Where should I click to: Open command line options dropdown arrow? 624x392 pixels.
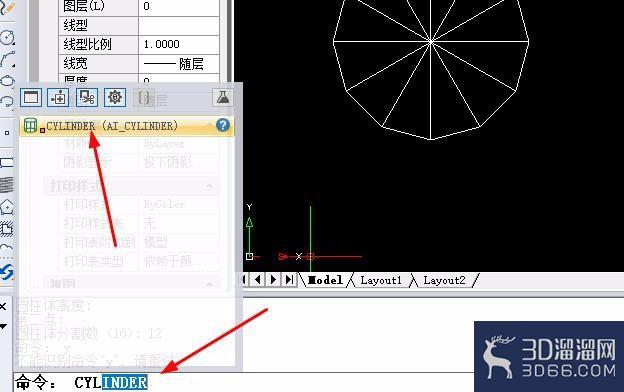tap(3, 326)
